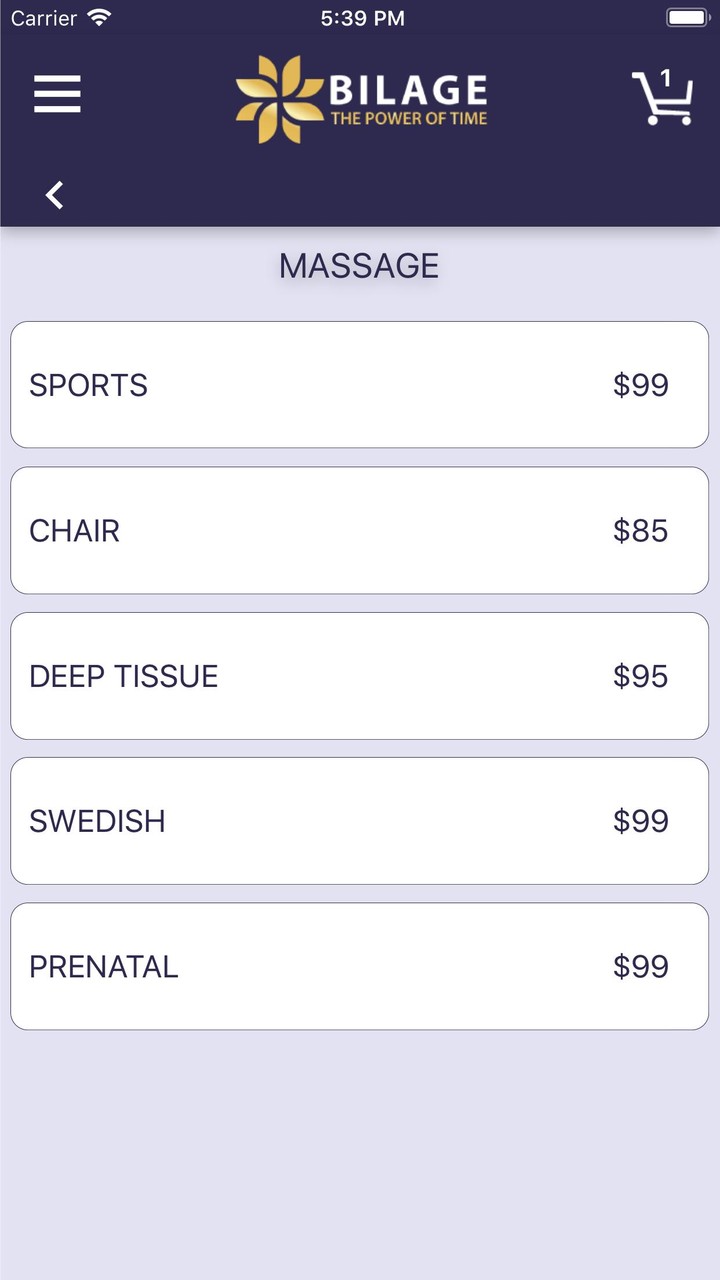The height and width of the screenshot is (1280, 720).
Task: Tap the cart item count badge
Action: 666,79
